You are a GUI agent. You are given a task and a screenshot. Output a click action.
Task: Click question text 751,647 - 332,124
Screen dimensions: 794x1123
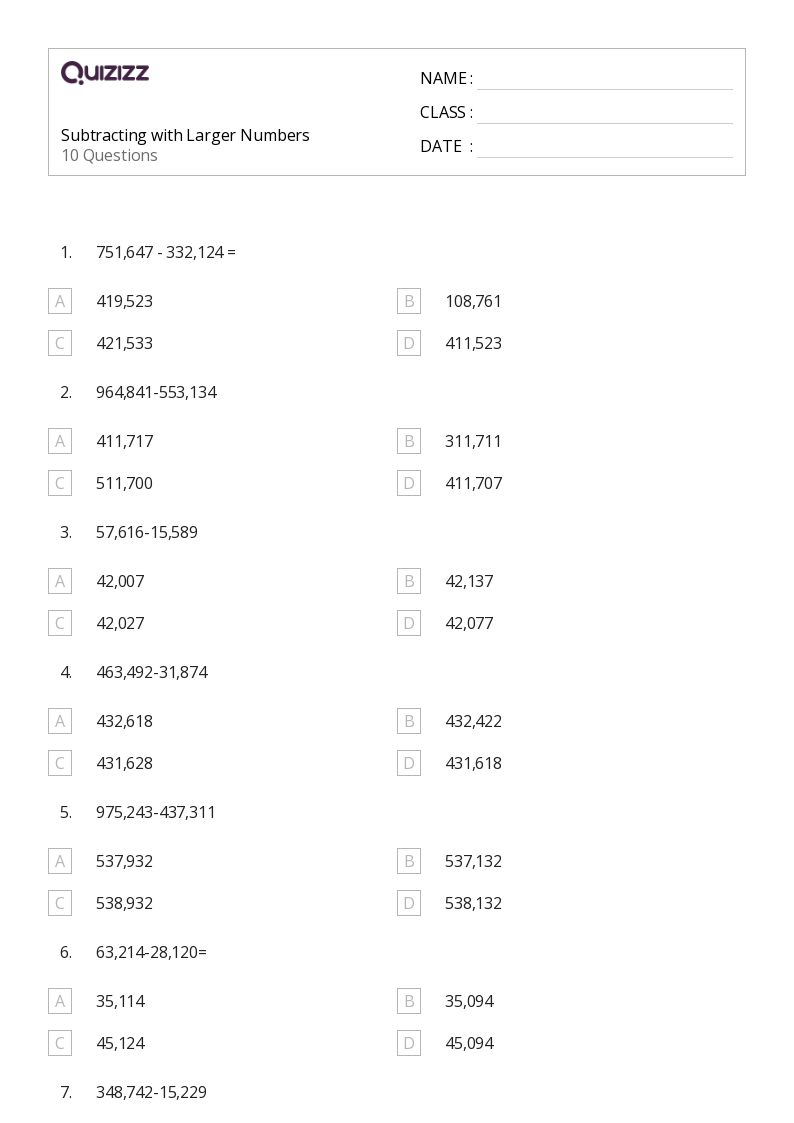click(x=166, y=252)
